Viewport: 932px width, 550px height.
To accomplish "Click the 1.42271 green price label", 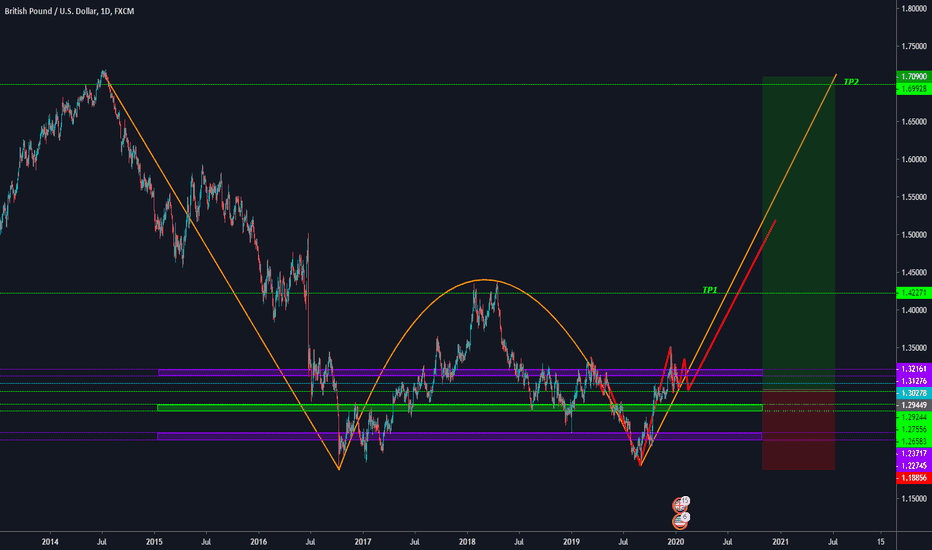I will click(x=913, y=293).
